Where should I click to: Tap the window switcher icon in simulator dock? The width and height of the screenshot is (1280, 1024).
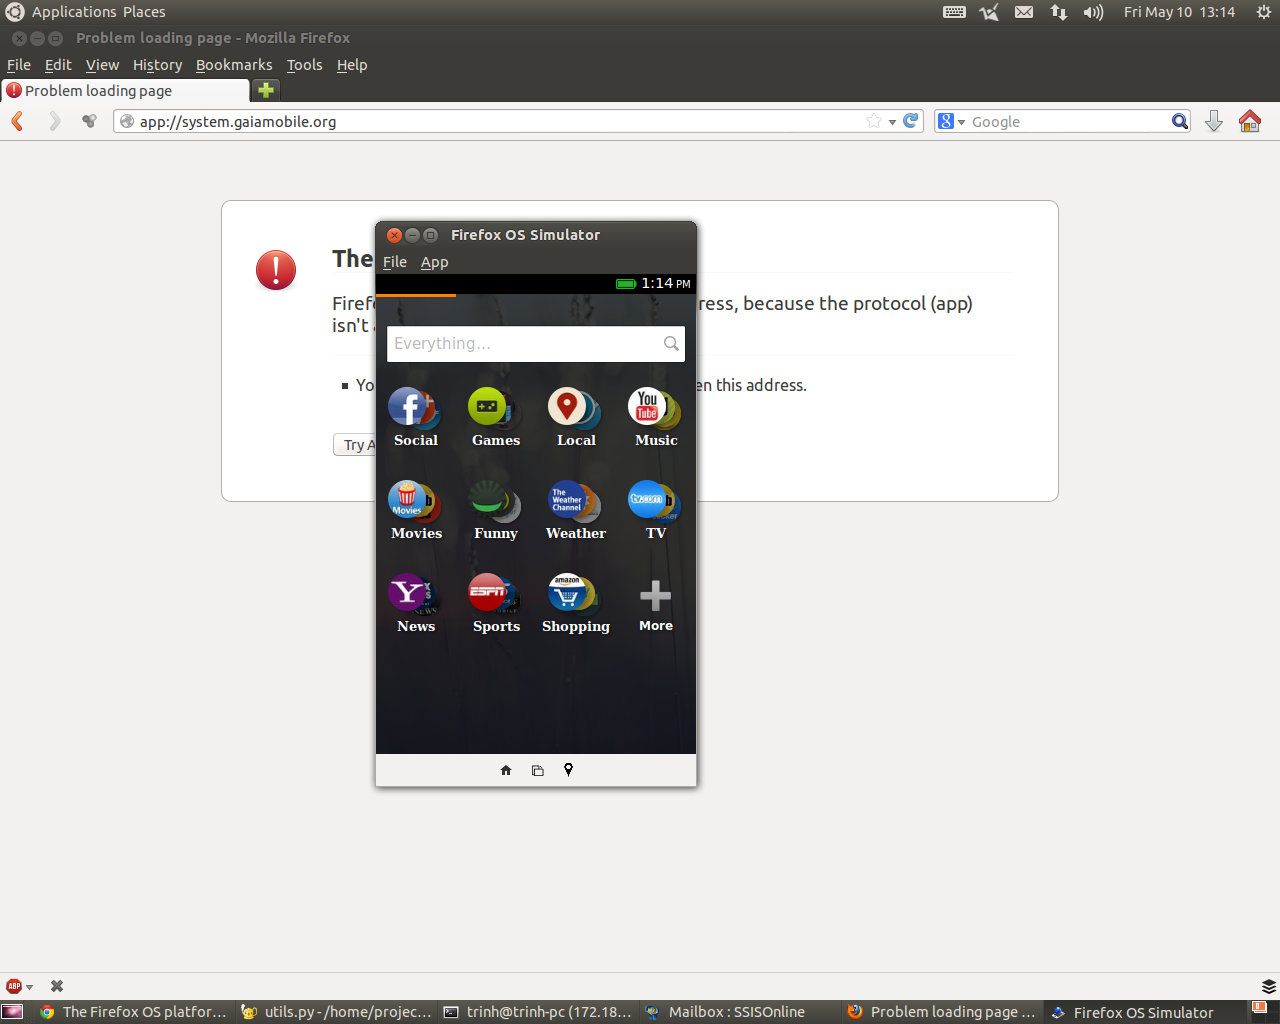(537, 770)
